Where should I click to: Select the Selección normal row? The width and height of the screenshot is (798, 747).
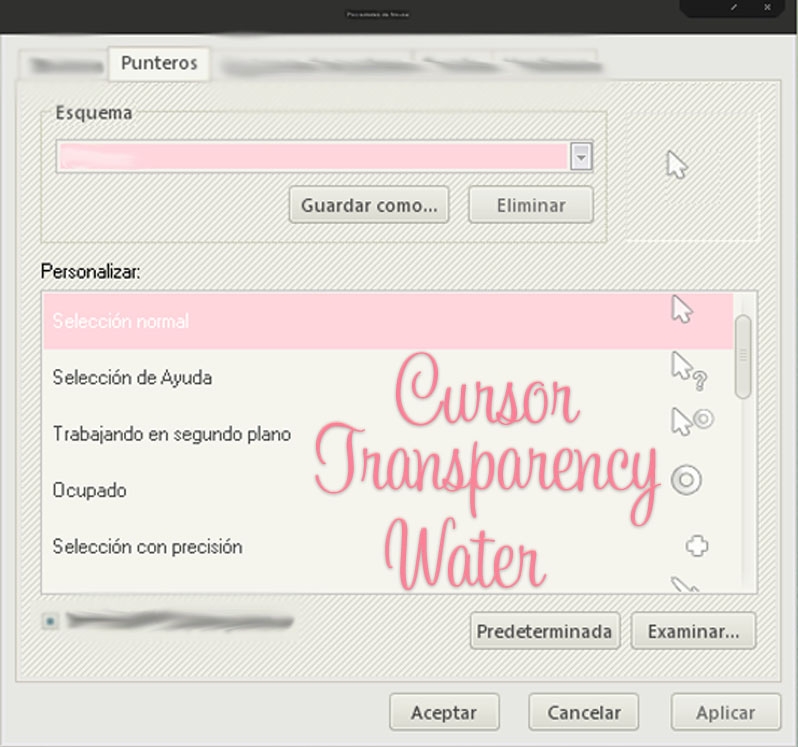[388, 321]
